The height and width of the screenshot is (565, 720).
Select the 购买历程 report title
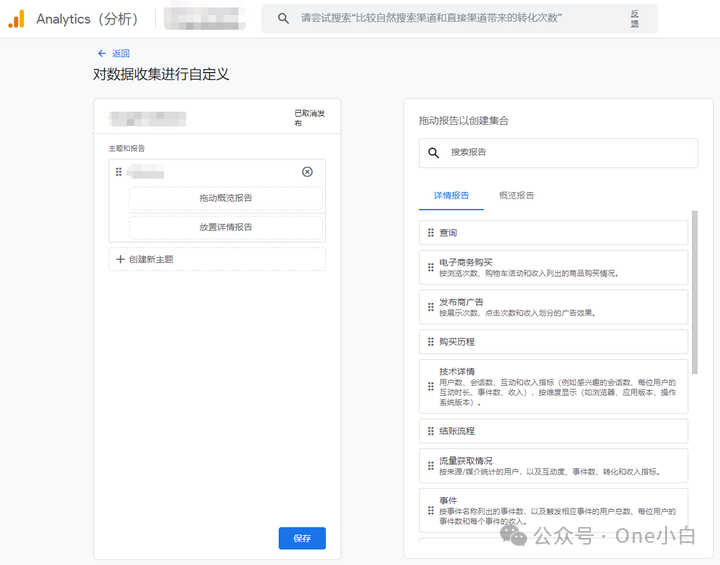(457, 342)
